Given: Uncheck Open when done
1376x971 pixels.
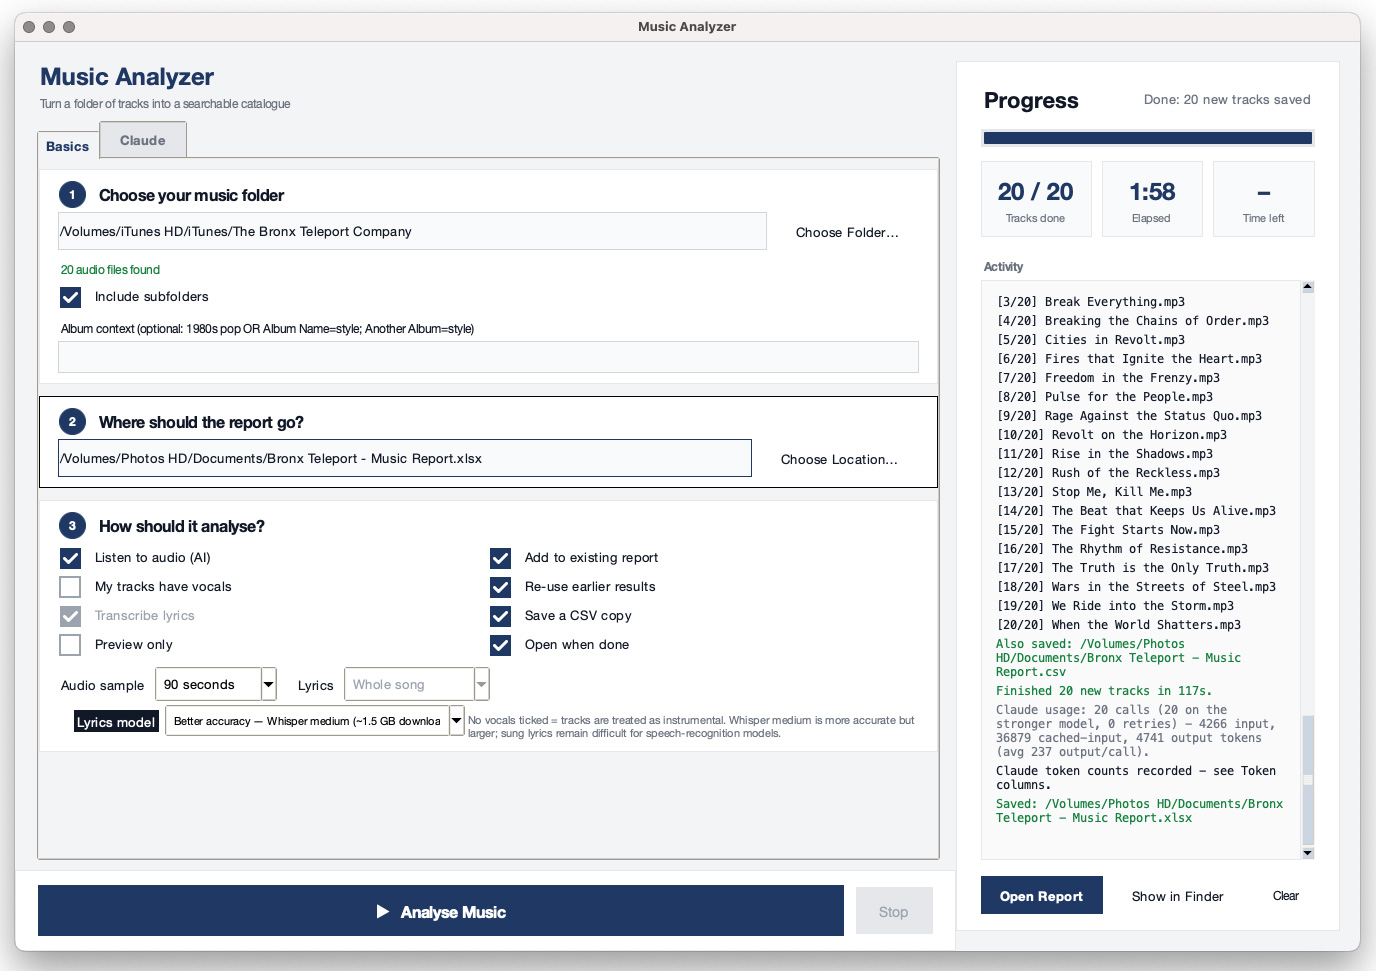Looking at the screenshot, I should 500,645.
